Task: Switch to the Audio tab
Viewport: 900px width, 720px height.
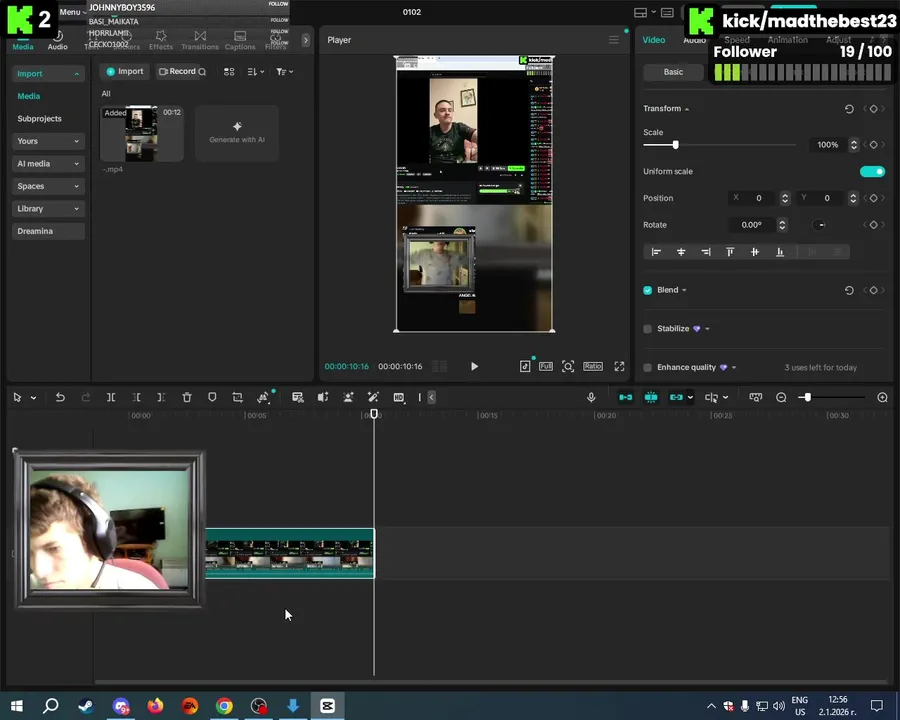Action: (57, 41)
